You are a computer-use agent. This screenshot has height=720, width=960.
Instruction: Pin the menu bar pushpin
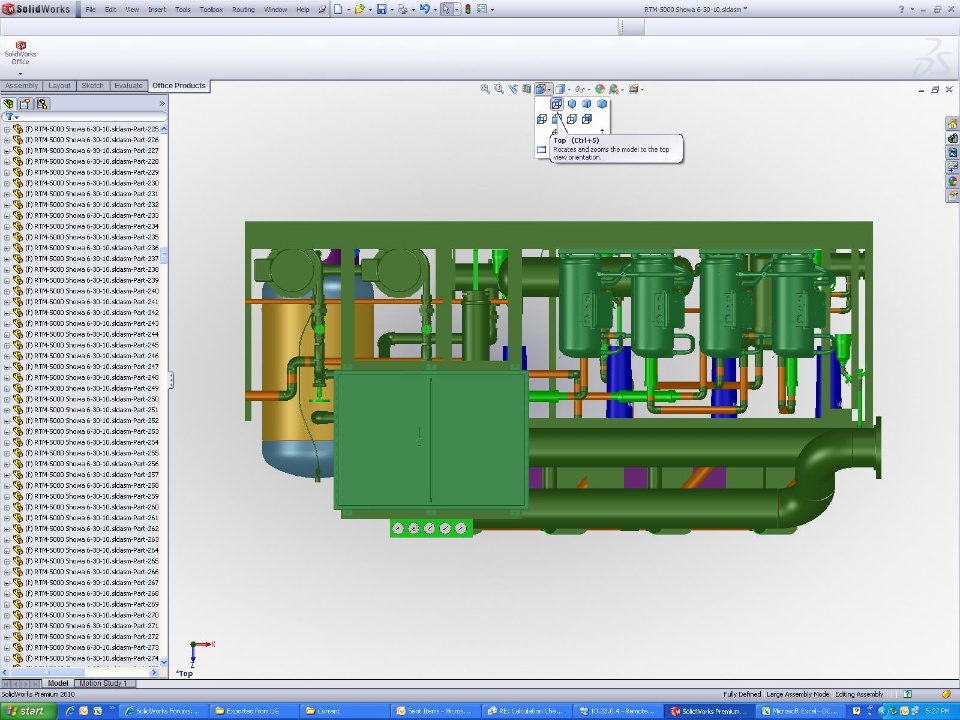tap(322, 9)
